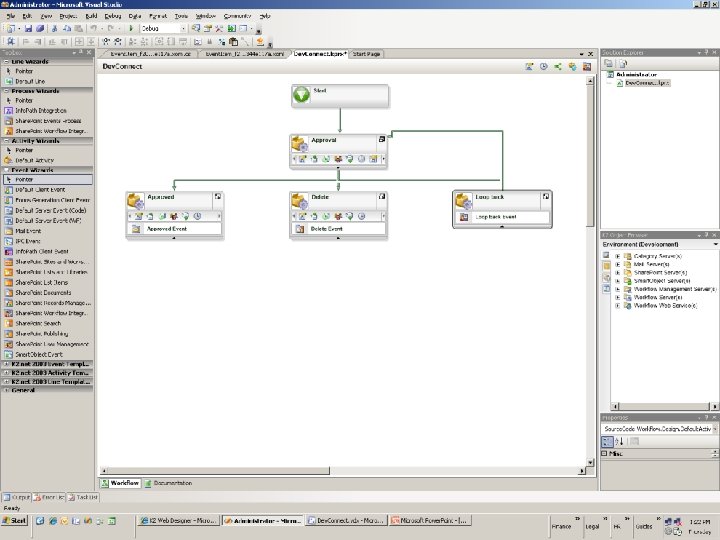Collapse the Misc properties category

point(604,453)
